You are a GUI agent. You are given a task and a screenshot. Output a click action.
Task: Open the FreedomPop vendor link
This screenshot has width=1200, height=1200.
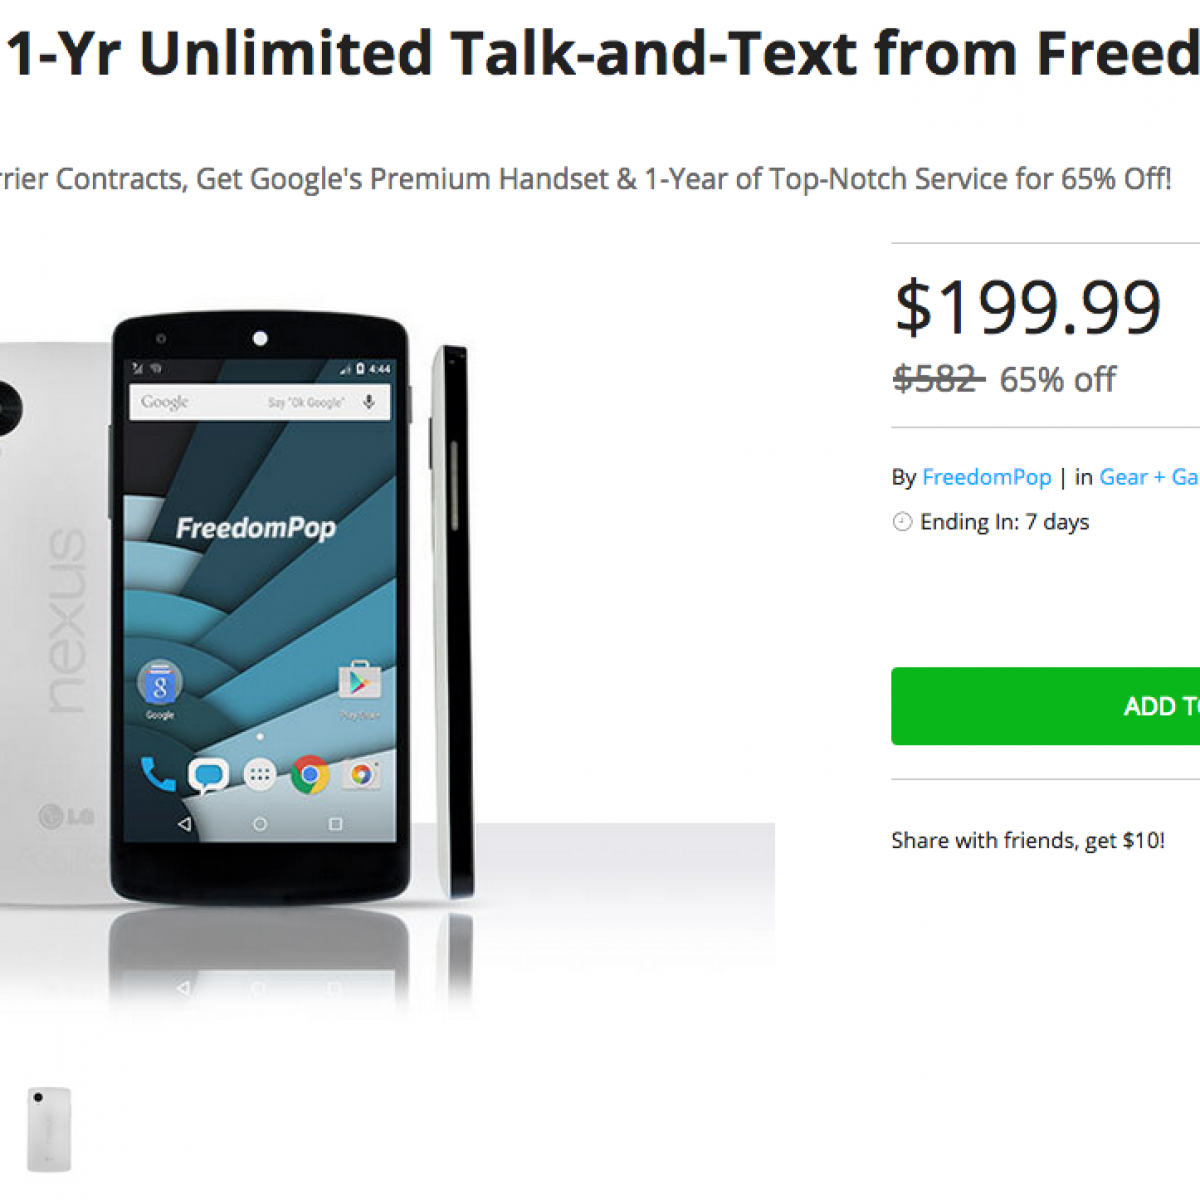[x=986, y=477]
